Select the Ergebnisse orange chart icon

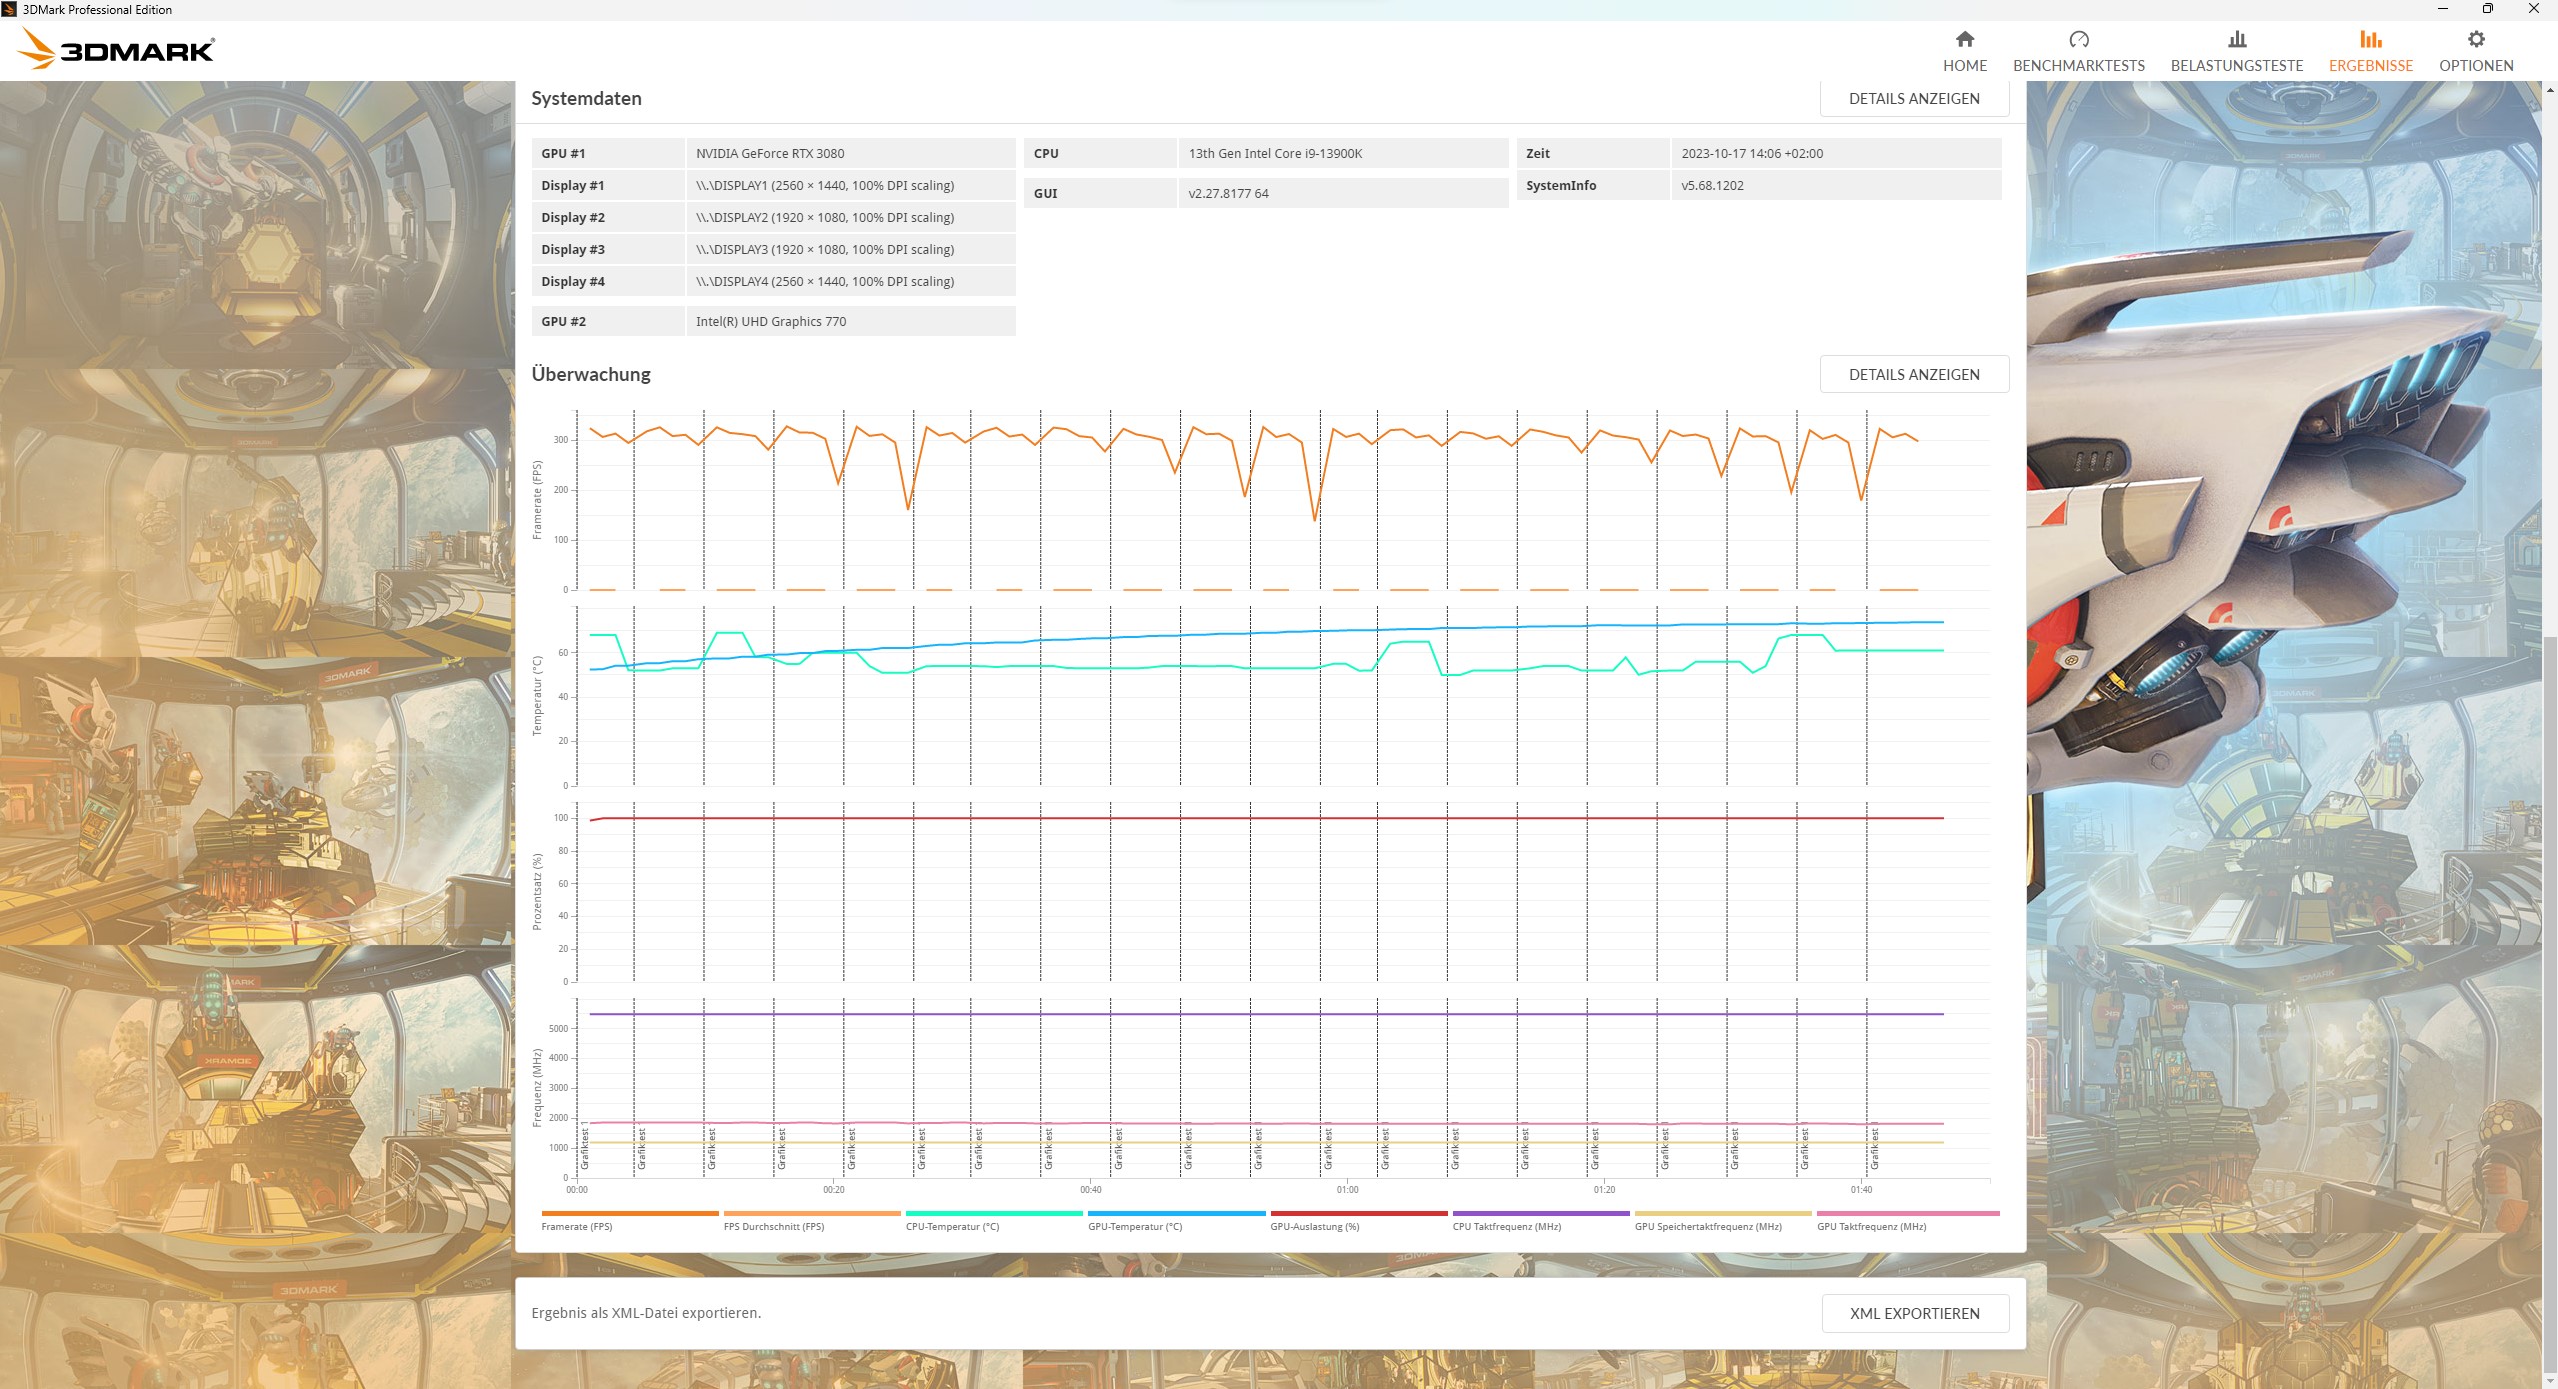[x=2370, y=40]
